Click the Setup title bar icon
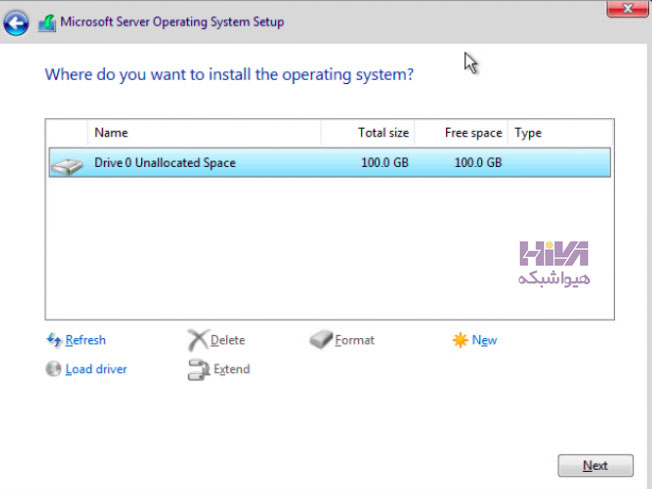652x489 pixels. tap(47, 23)
